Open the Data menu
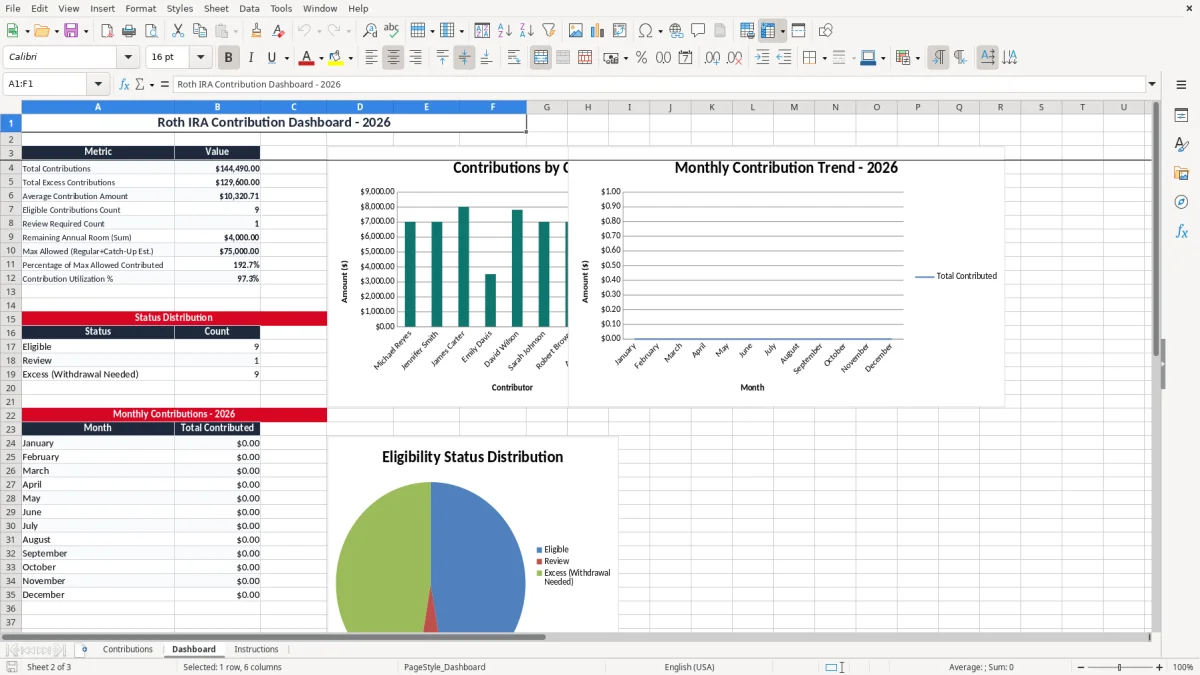The image size is (1200, 675). [249, 8]
